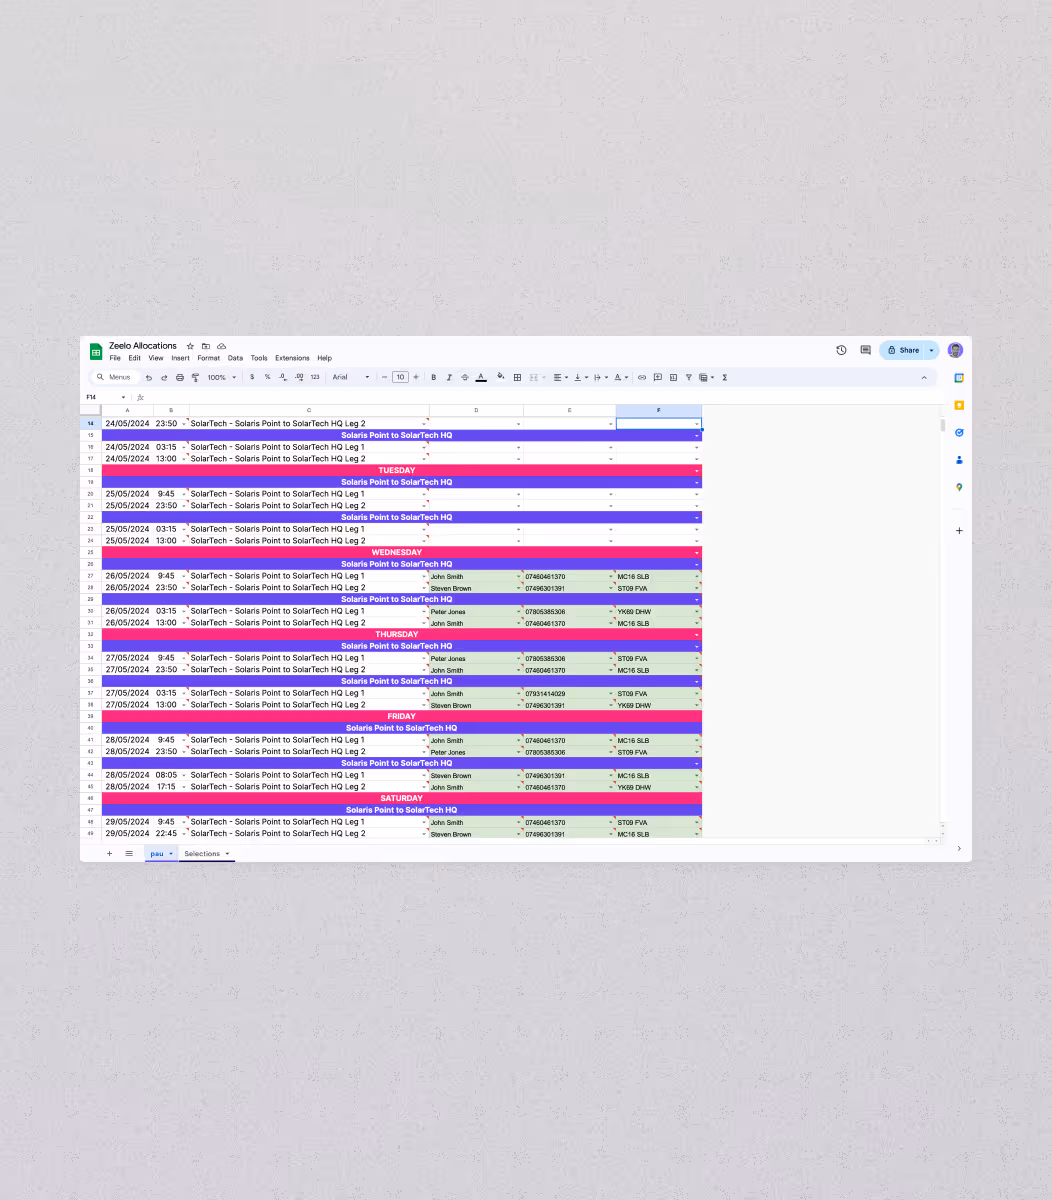
Task: Select the pink TUESDAY header row
Action: tap(401, 470)
